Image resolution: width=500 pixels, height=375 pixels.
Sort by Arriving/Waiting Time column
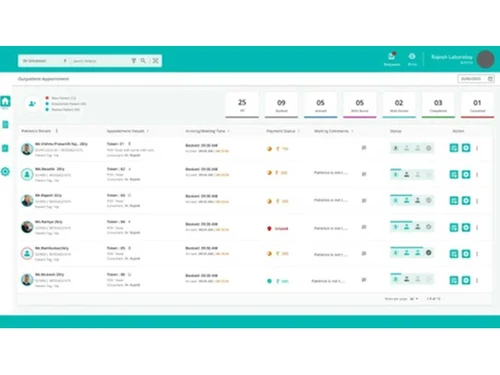tap(228, 131)
